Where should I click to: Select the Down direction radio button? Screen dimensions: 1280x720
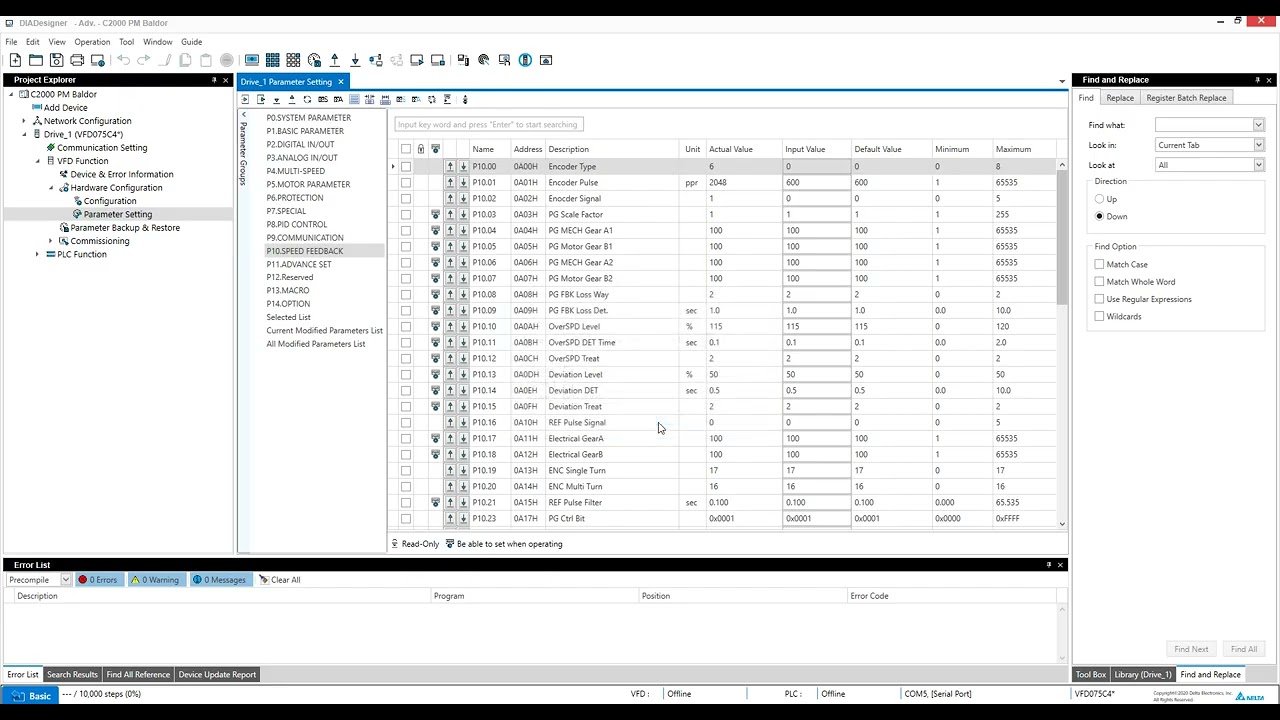[x=1099, y=216]
